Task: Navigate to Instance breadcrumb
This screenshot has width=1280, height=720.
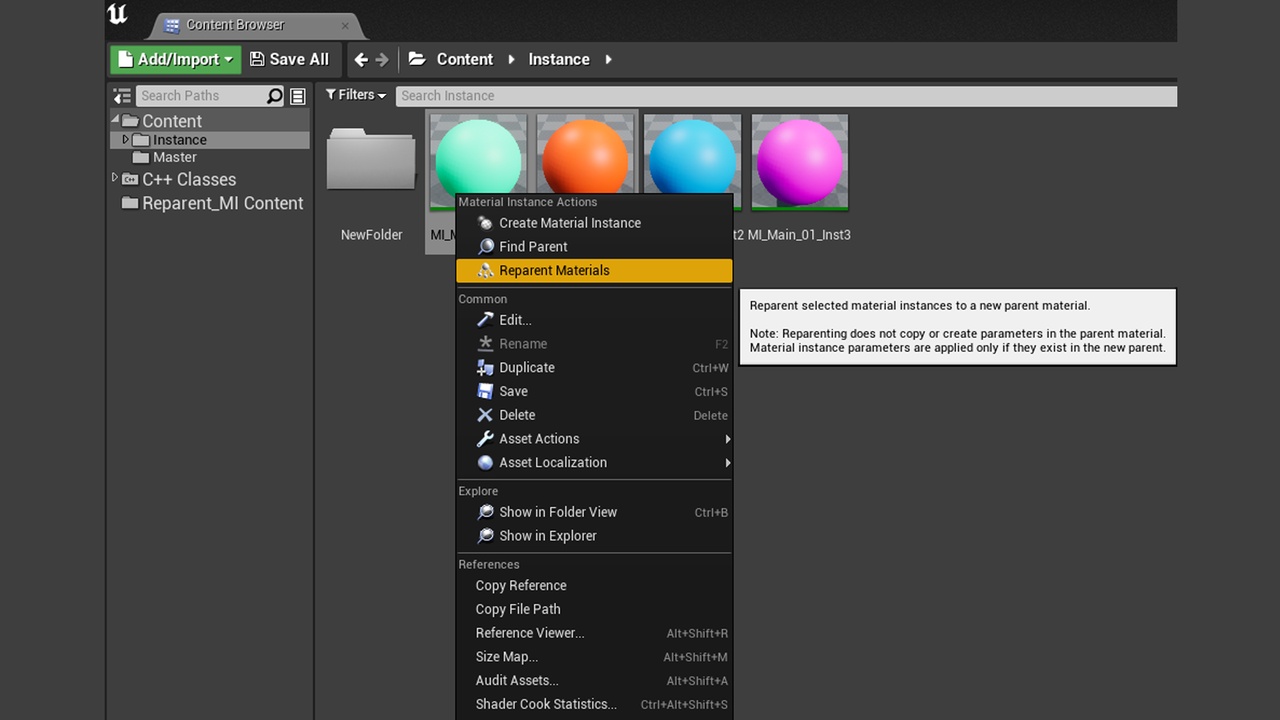Action: (x=559, y=60)
